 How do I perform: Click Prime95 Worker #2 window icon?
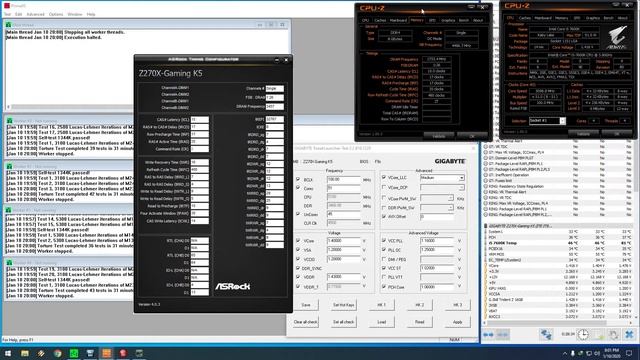(x=9, y=167)
